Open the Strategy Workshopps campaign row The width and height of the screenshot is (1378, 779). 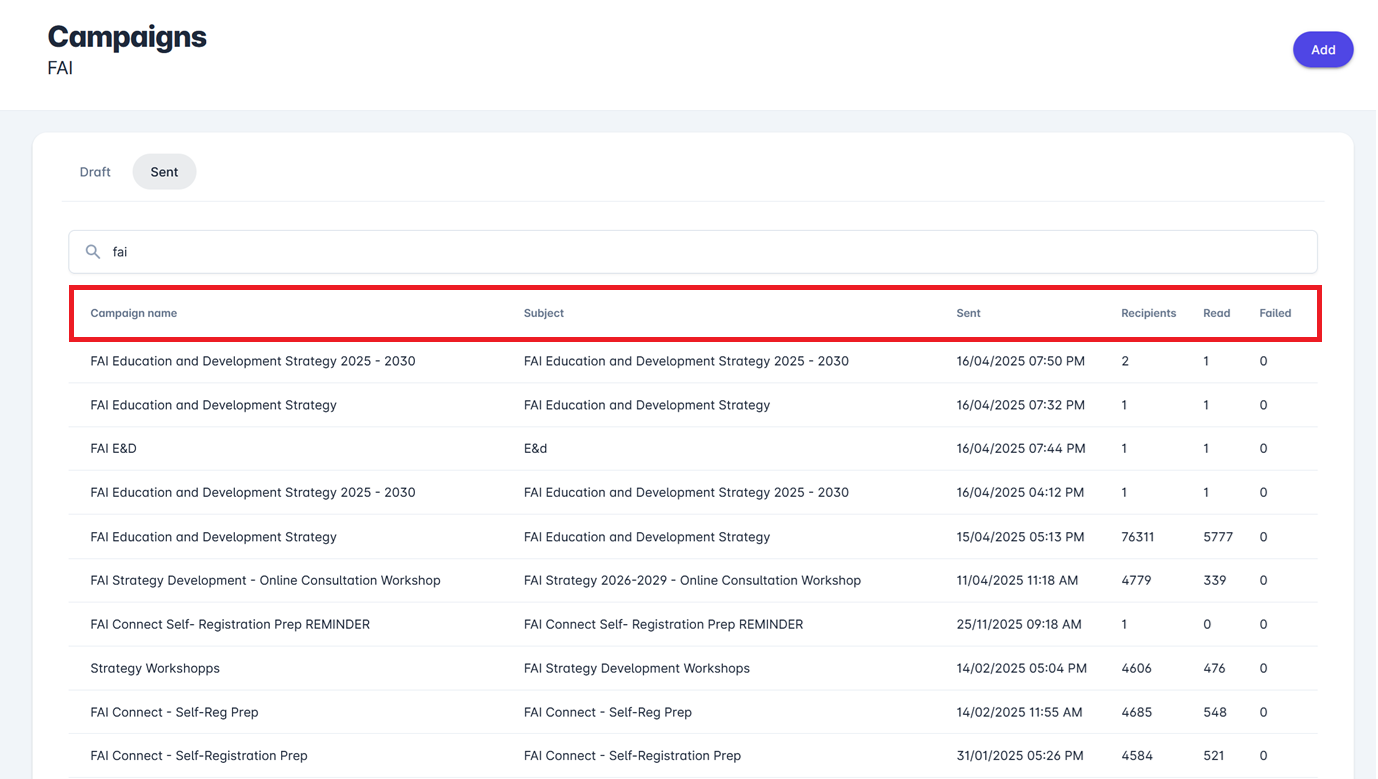point(155,668)
